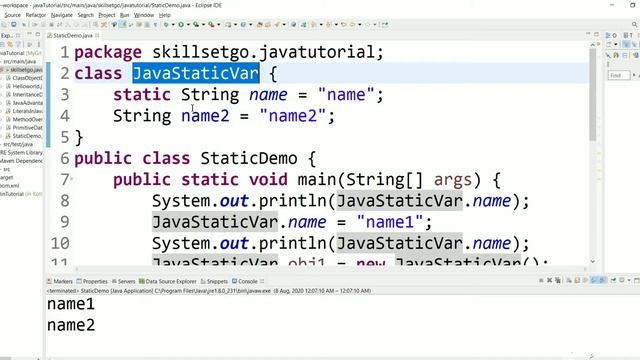640x360 pixels.
Task: Toggle Pin Console
Action: pyautogui.click(x=613, y=280)
